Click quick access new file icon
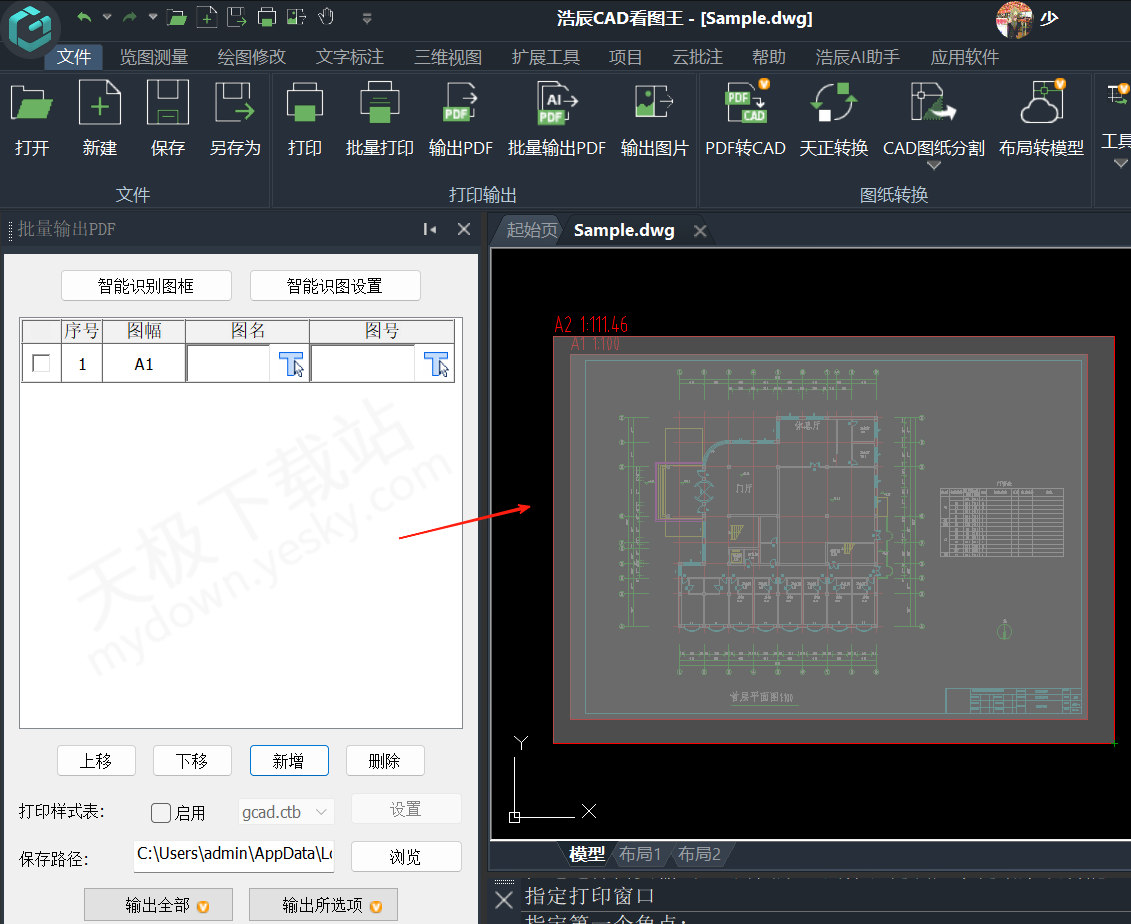The height and width of the screenshot is (924, 1131). pyautogui.click(x=207, y=17)
